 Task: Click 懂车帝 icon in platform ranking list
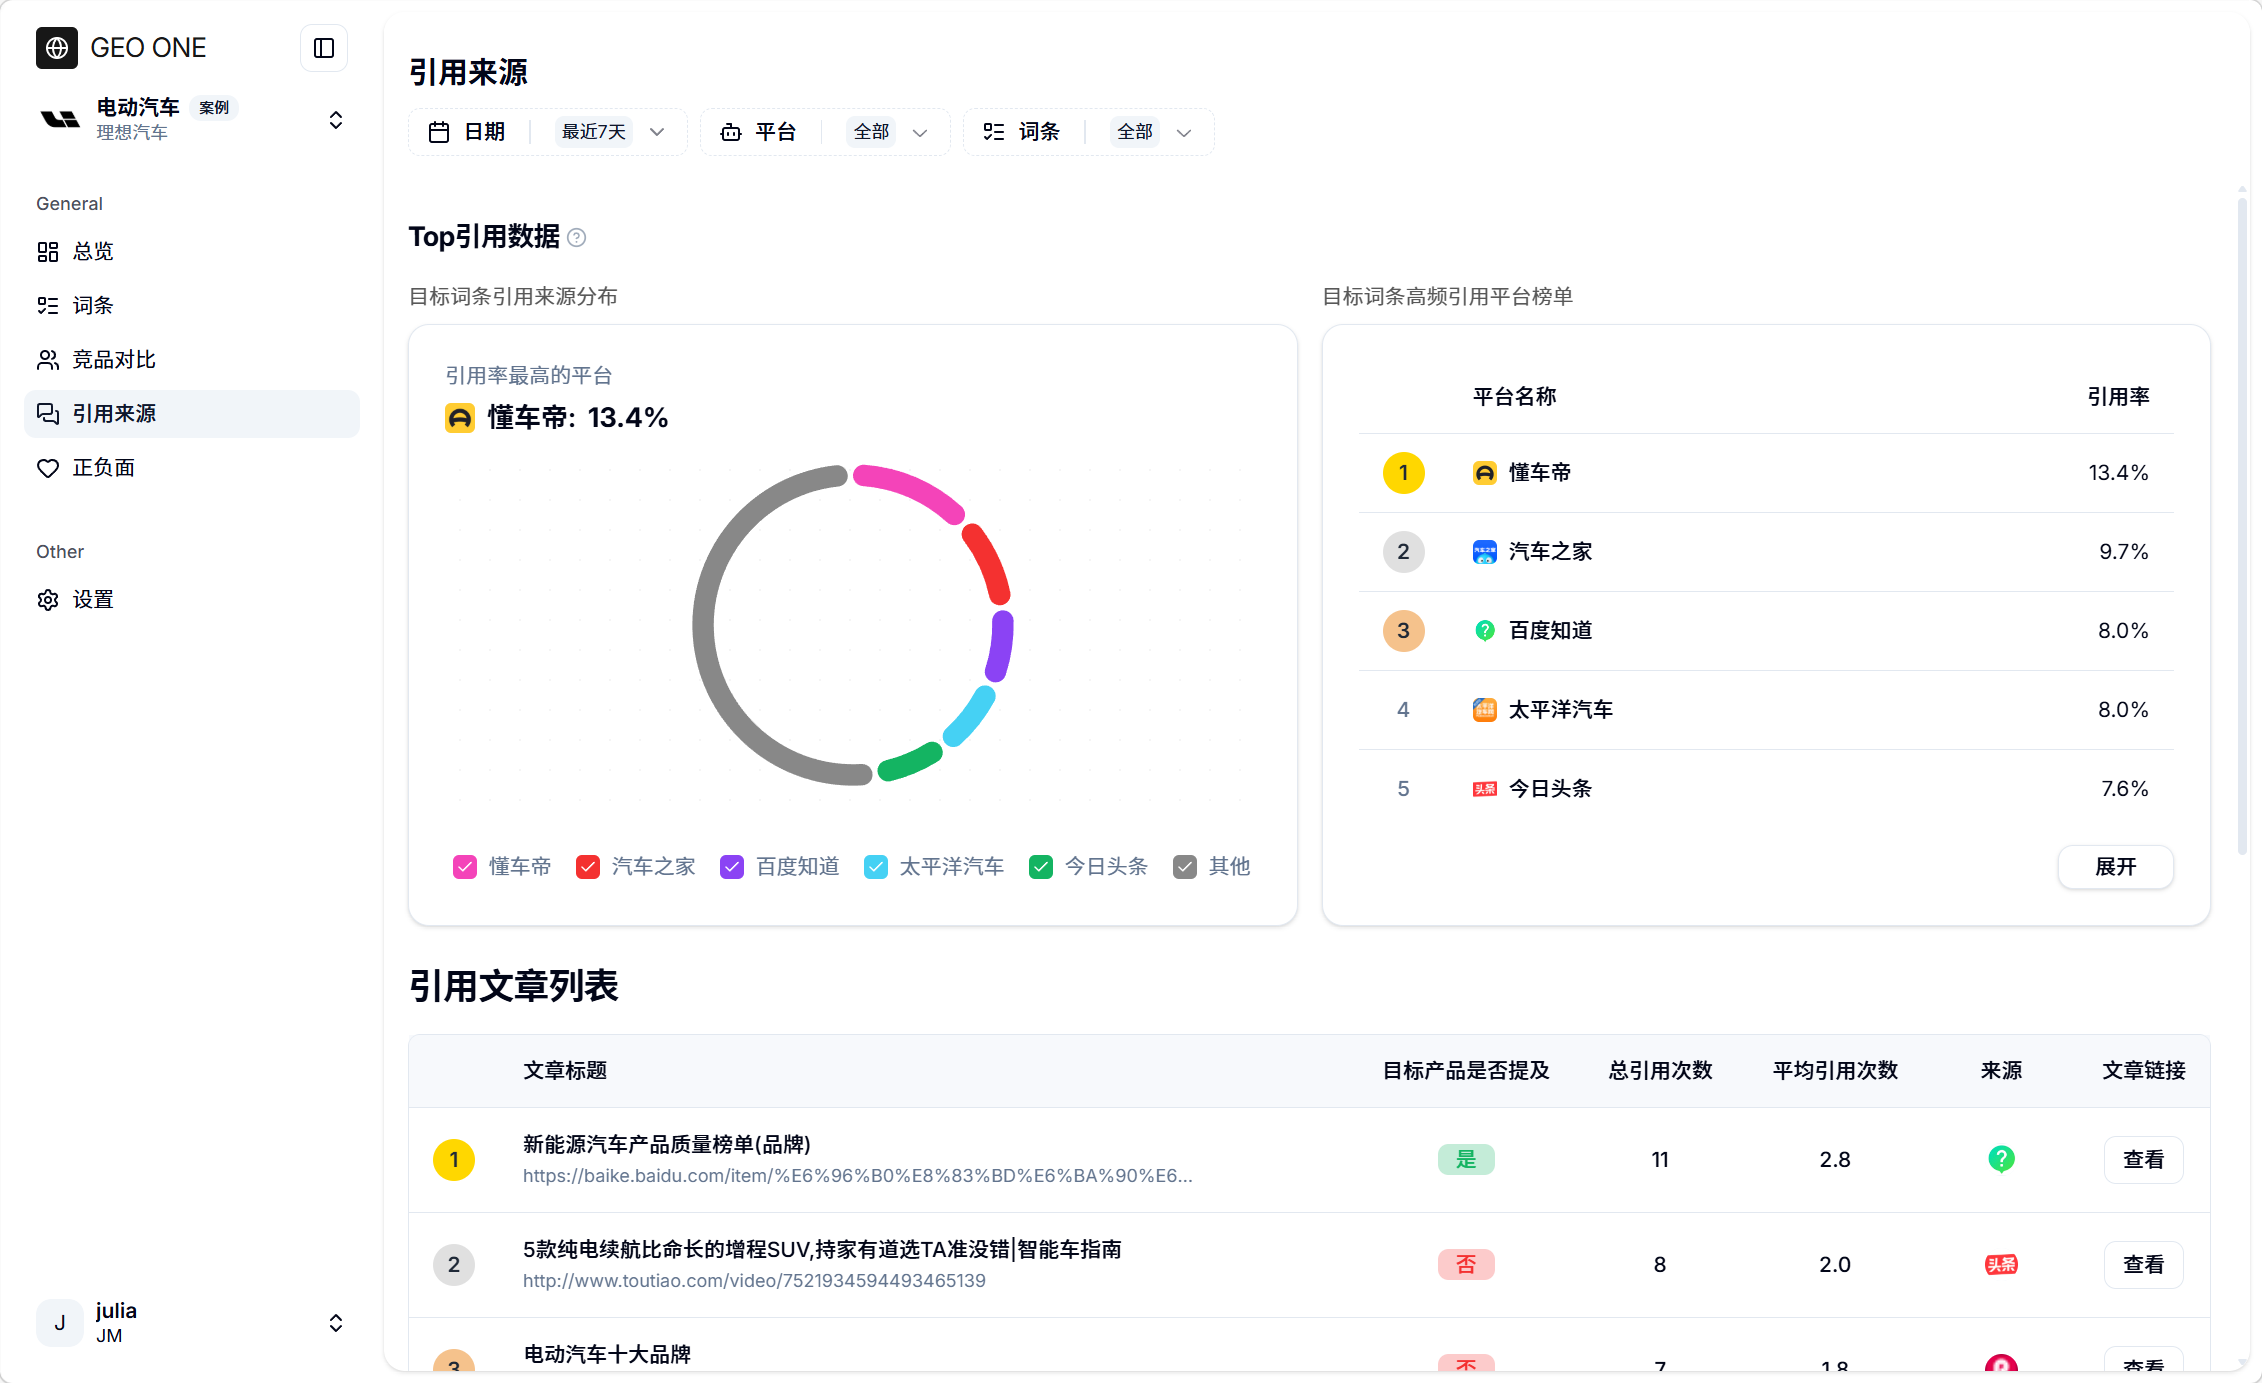click(x=1484, y=473)
